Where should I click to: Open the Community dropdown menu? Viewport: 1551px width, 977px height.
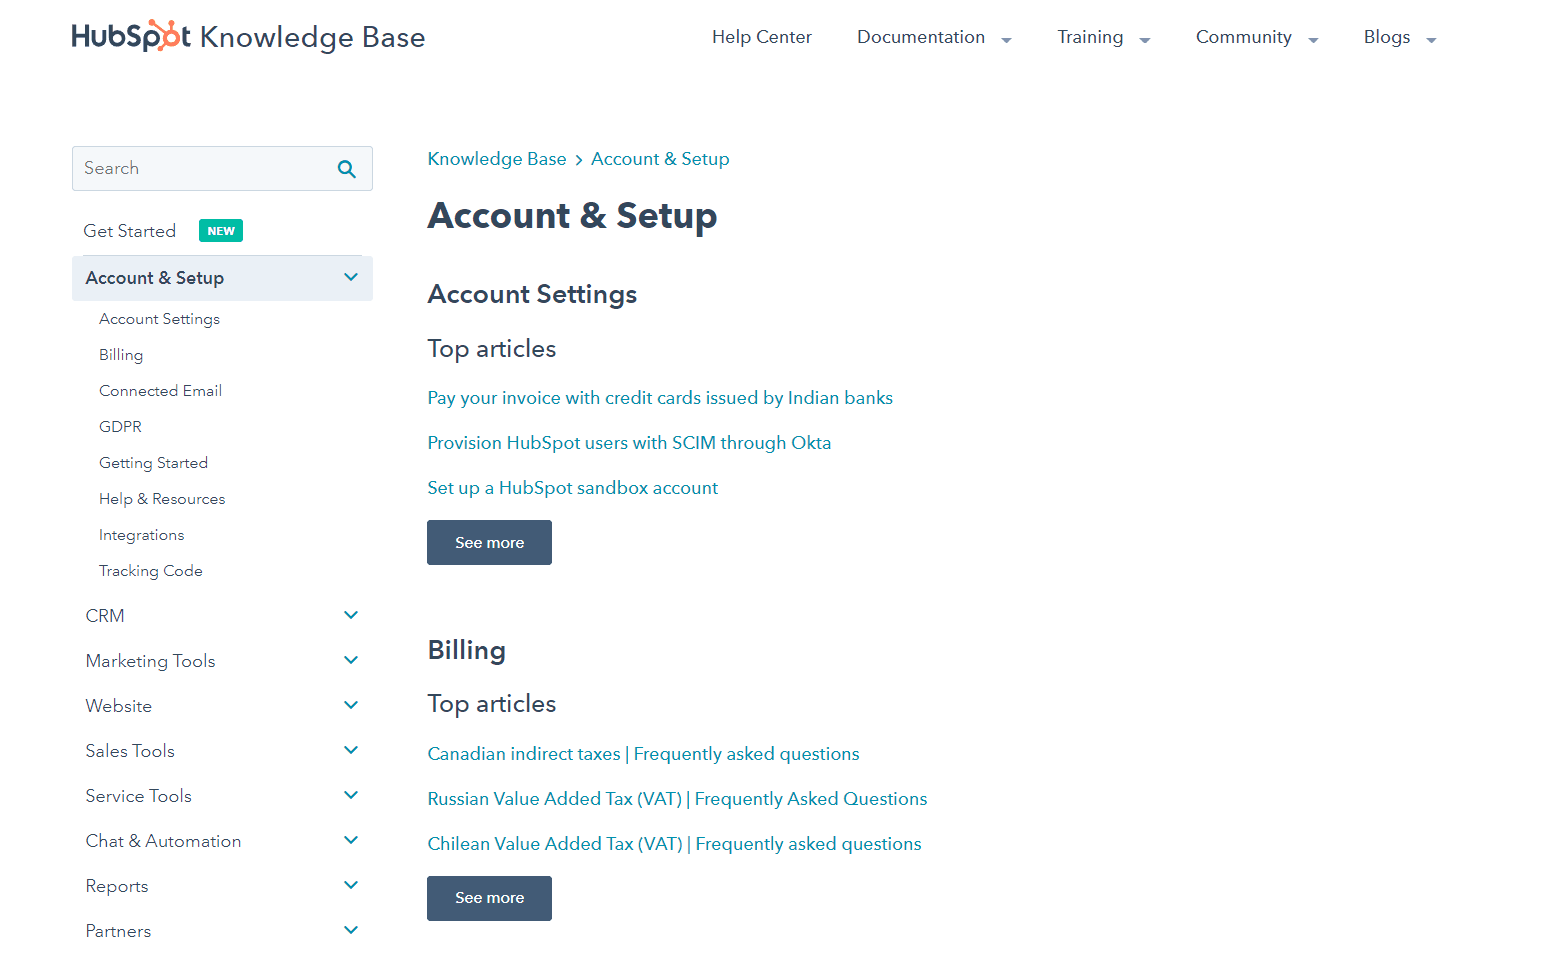[1256, 38]
